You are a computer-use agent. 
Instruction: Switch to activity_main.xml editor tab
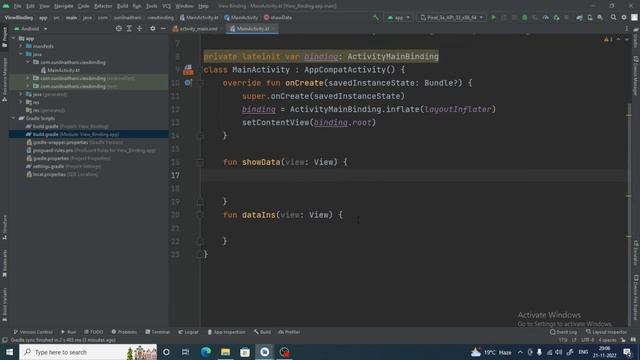(x=198, y=29)
